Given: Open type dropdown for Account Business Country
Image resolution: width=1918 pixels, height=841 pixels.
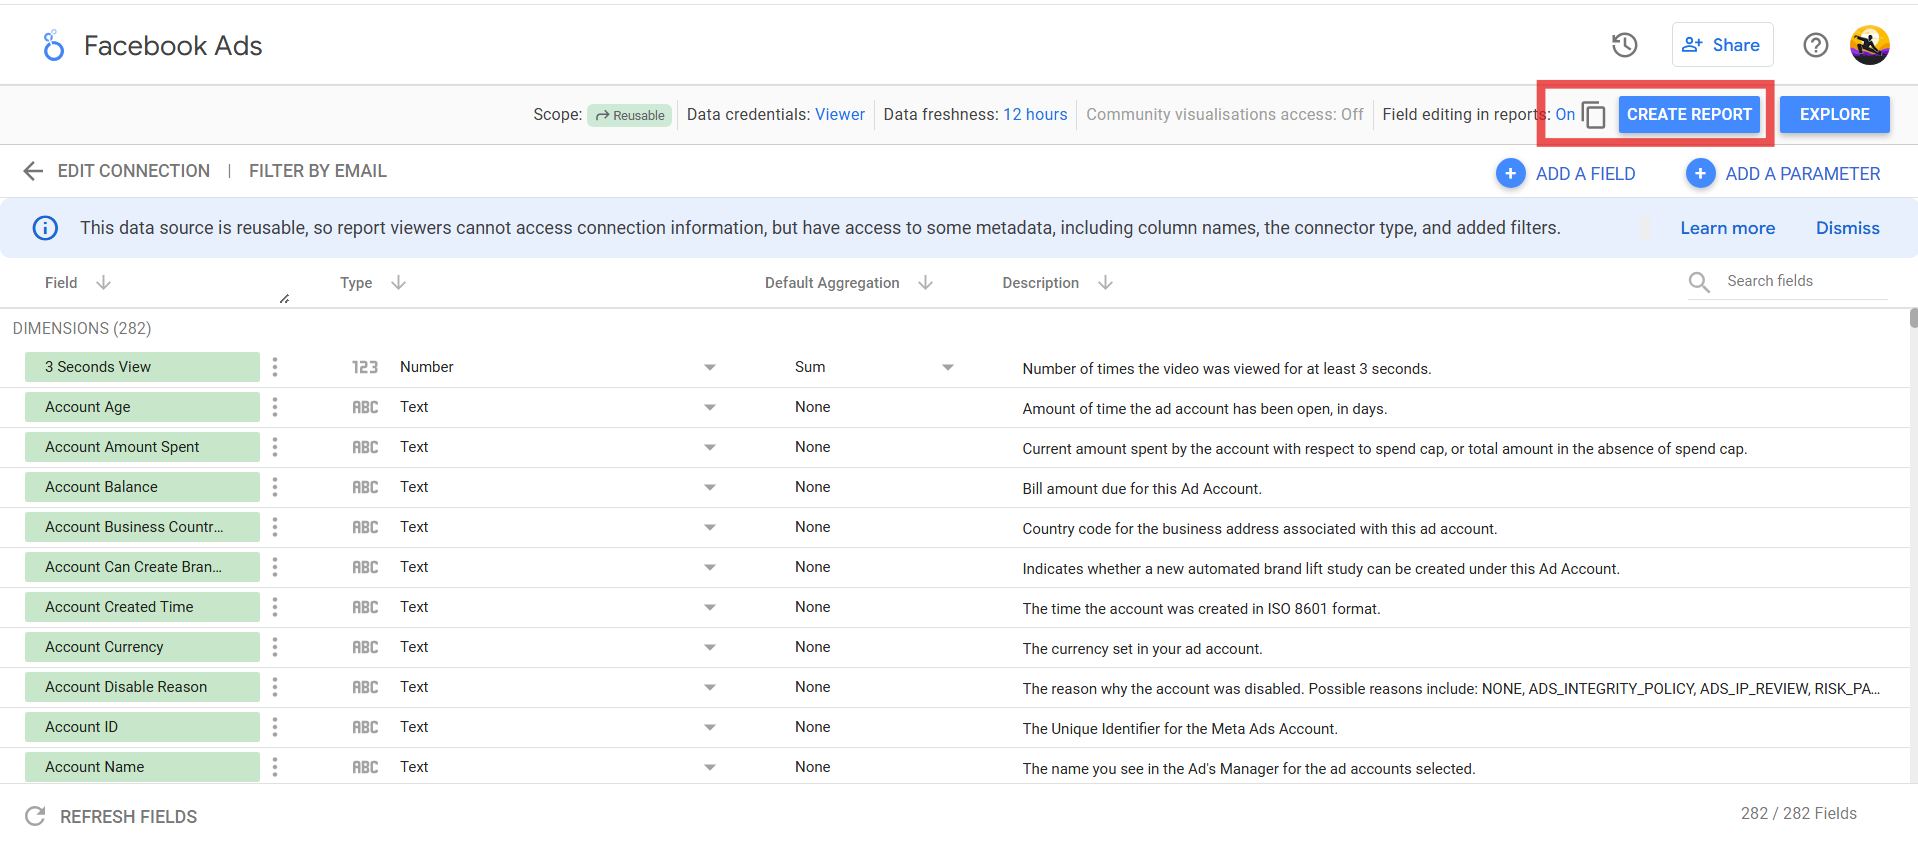Looking at the screenshot, I should [710, 528].
